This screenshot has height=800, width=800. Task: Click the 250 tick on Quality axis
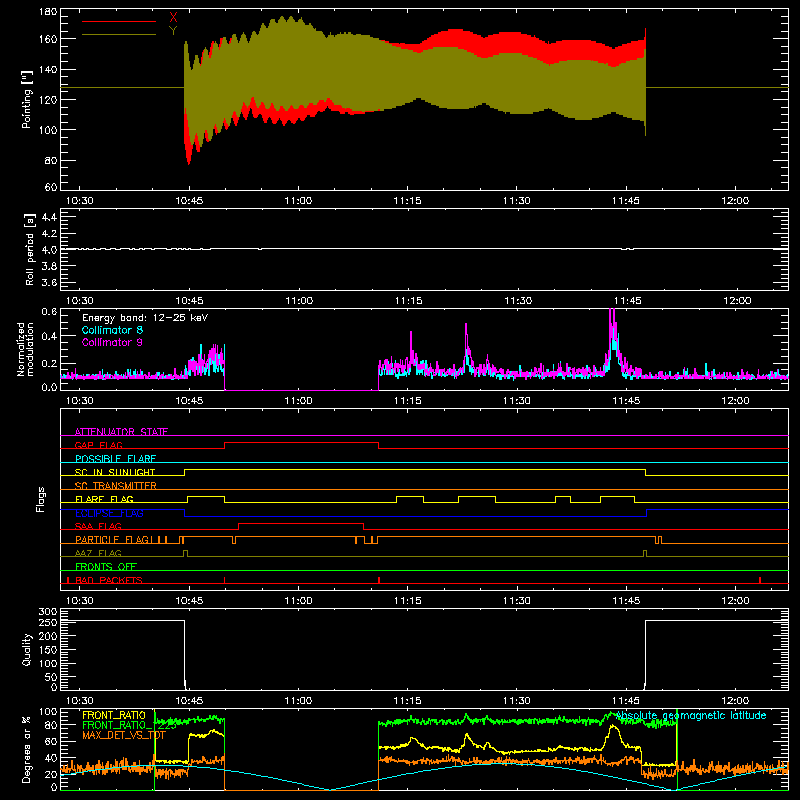48,622
